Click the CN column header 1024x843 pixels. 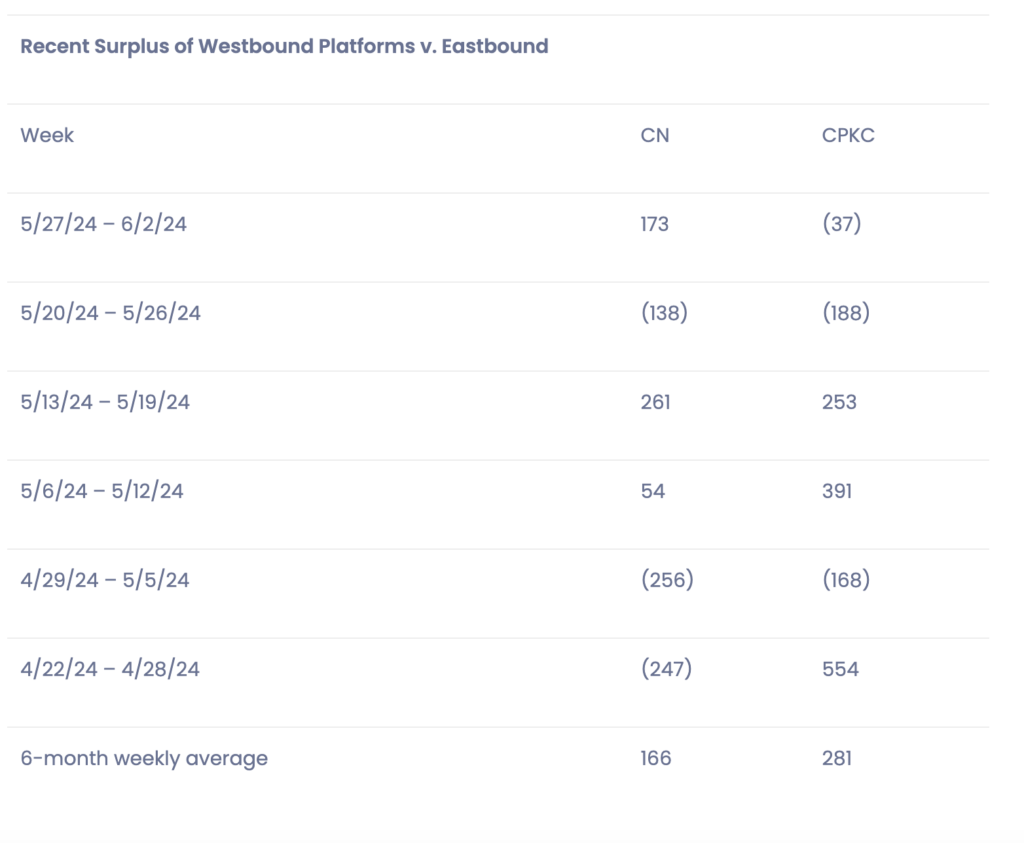tap(655, 135)
